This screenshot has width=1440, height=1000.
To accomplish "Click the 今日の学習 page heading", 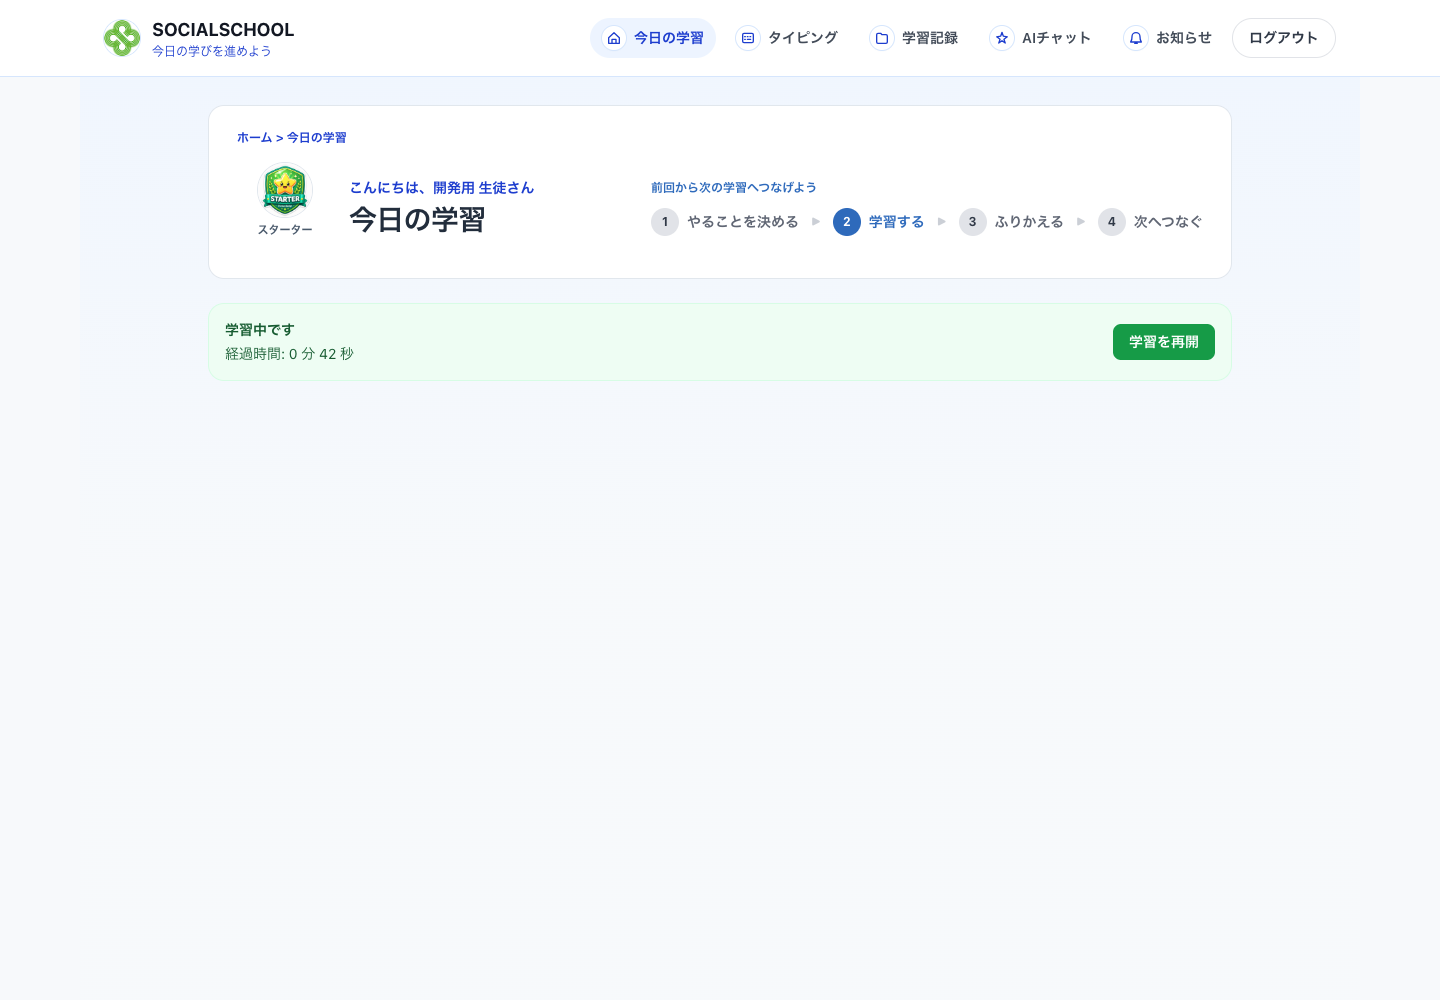I will pos(417,220).
